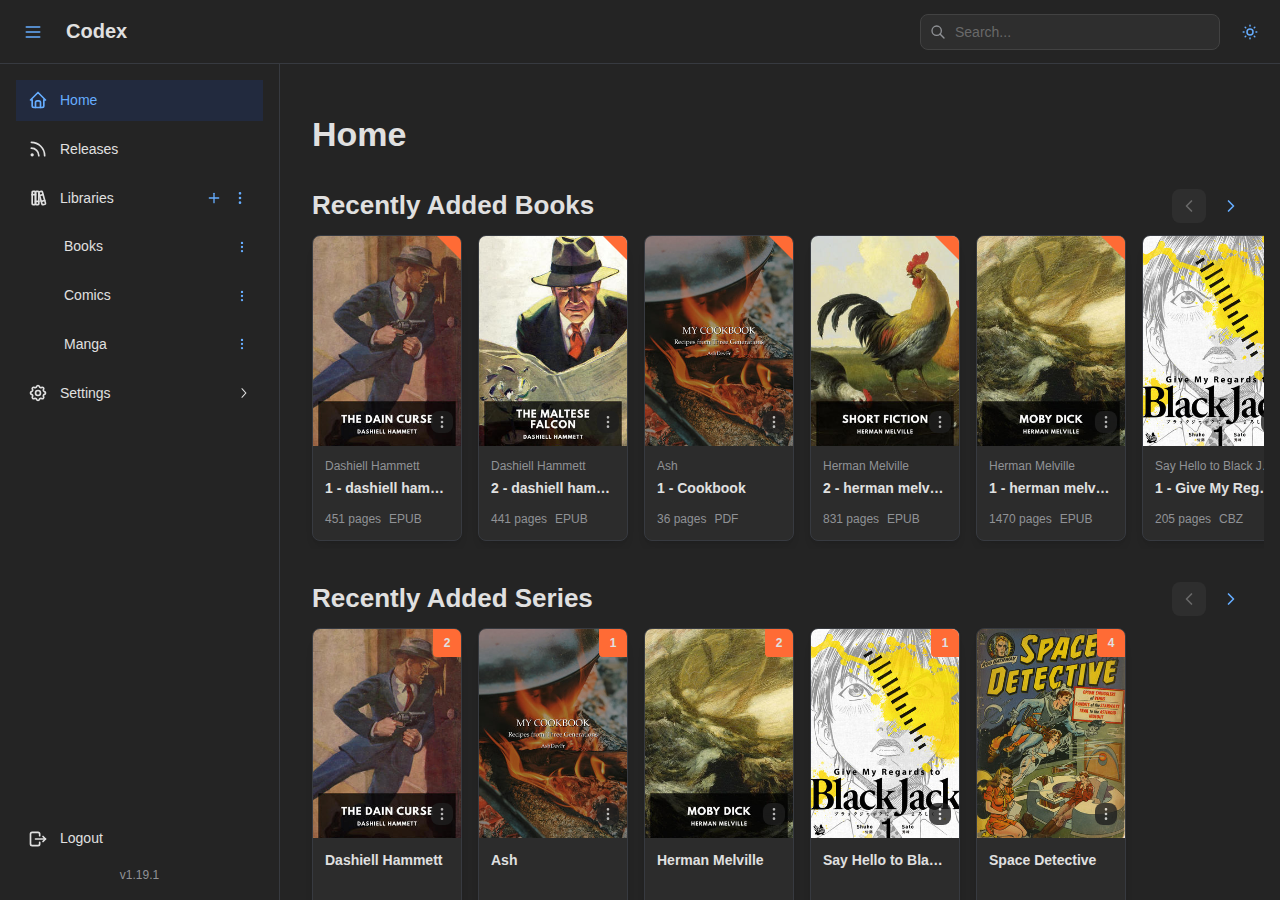Open Moby Dick book cover in Books

[x=1051, y=341]
